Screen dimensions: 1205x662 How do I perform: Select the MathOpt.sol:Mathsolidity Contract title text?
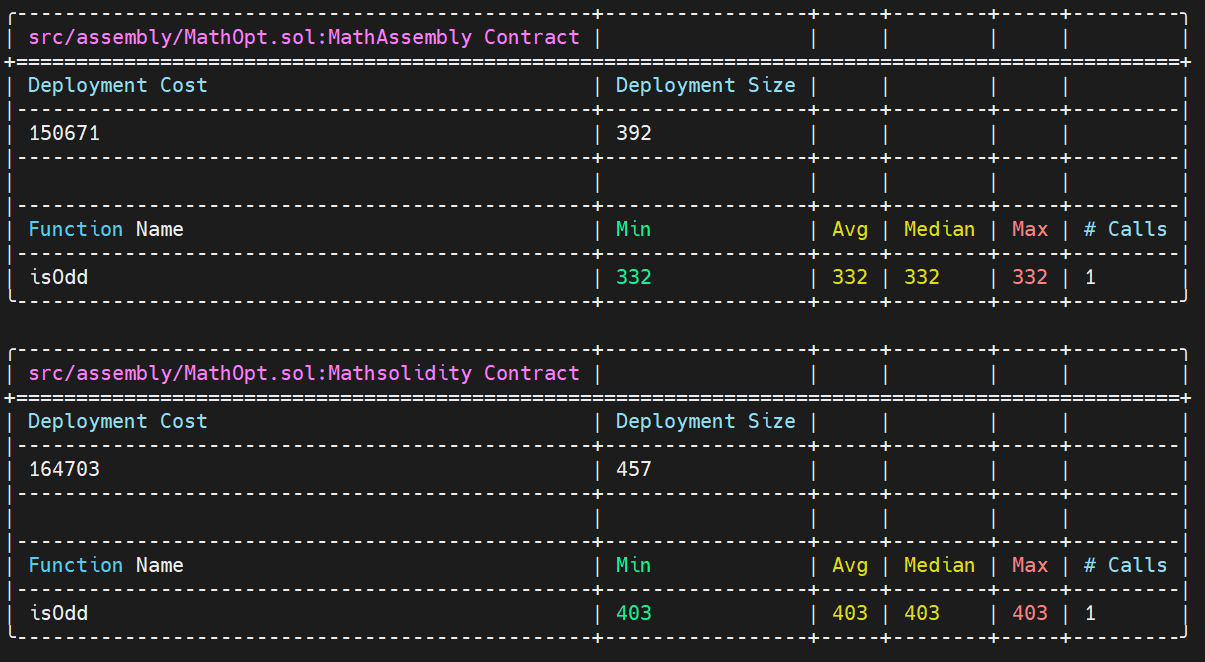pos(304,374)
